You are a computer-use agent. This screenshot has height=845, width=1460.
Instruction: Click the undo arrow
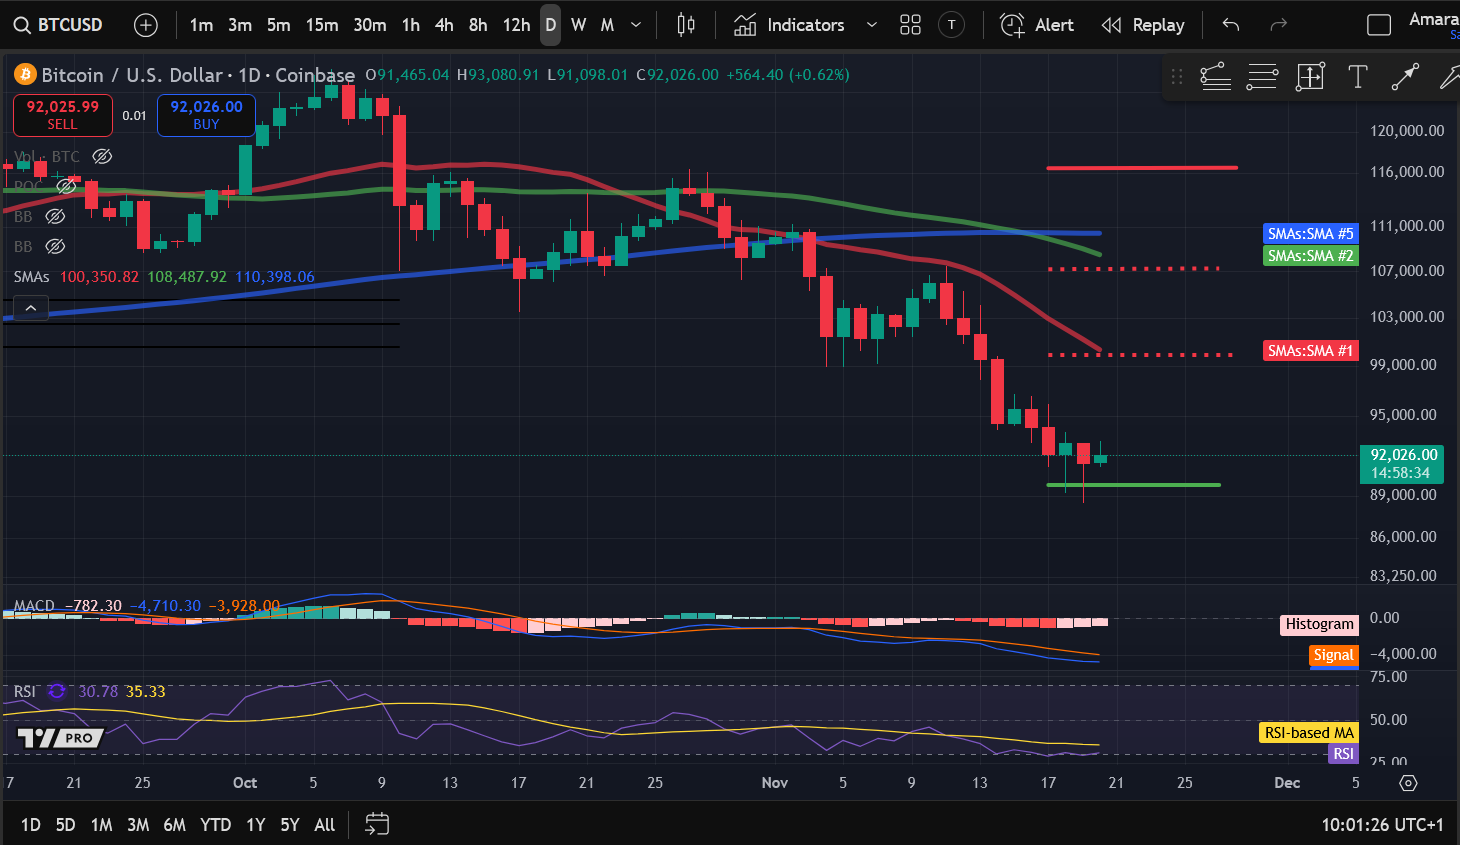coord(1232,25)
